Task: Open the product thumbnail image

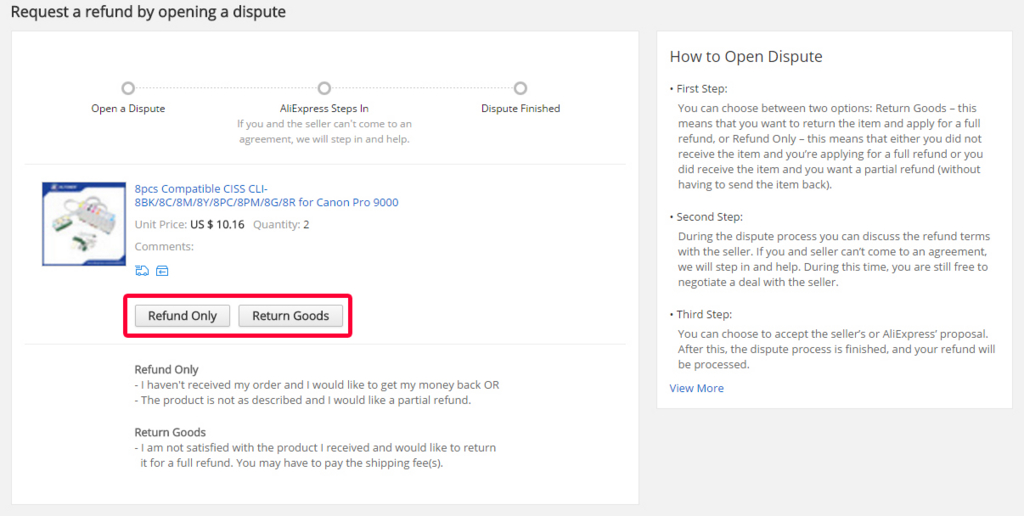Action: coord(84,224)
